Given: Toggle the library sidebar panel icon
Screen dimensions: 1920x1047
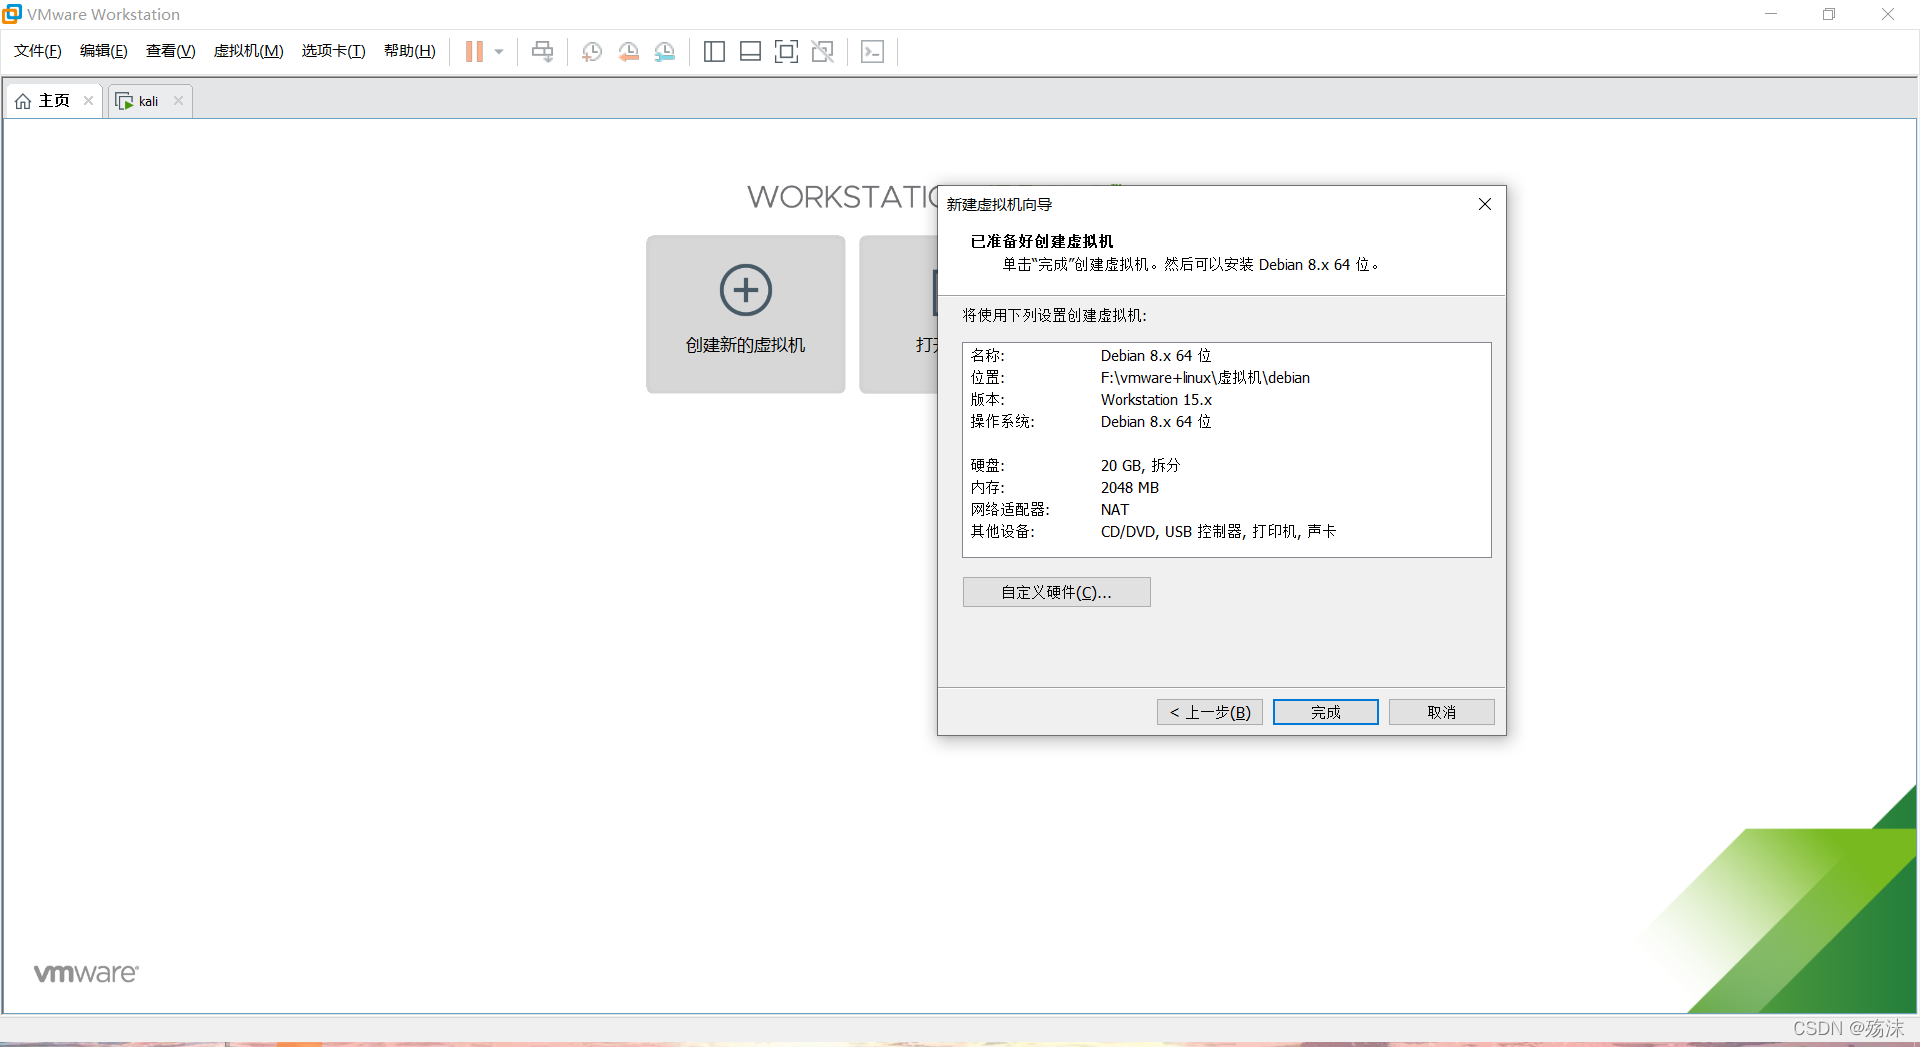Looking at the screenshot, I should click(714, 52).
